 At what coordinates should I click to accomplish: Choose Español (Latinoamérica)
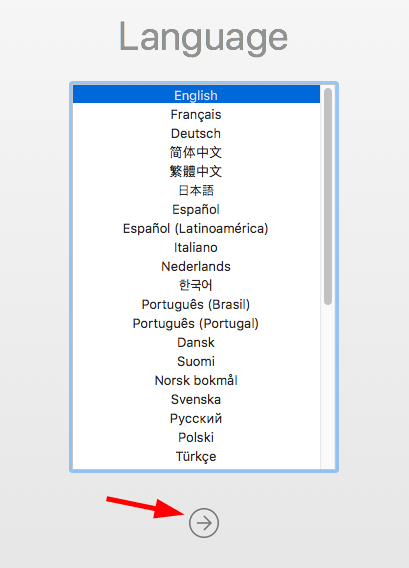coord(196,228)
